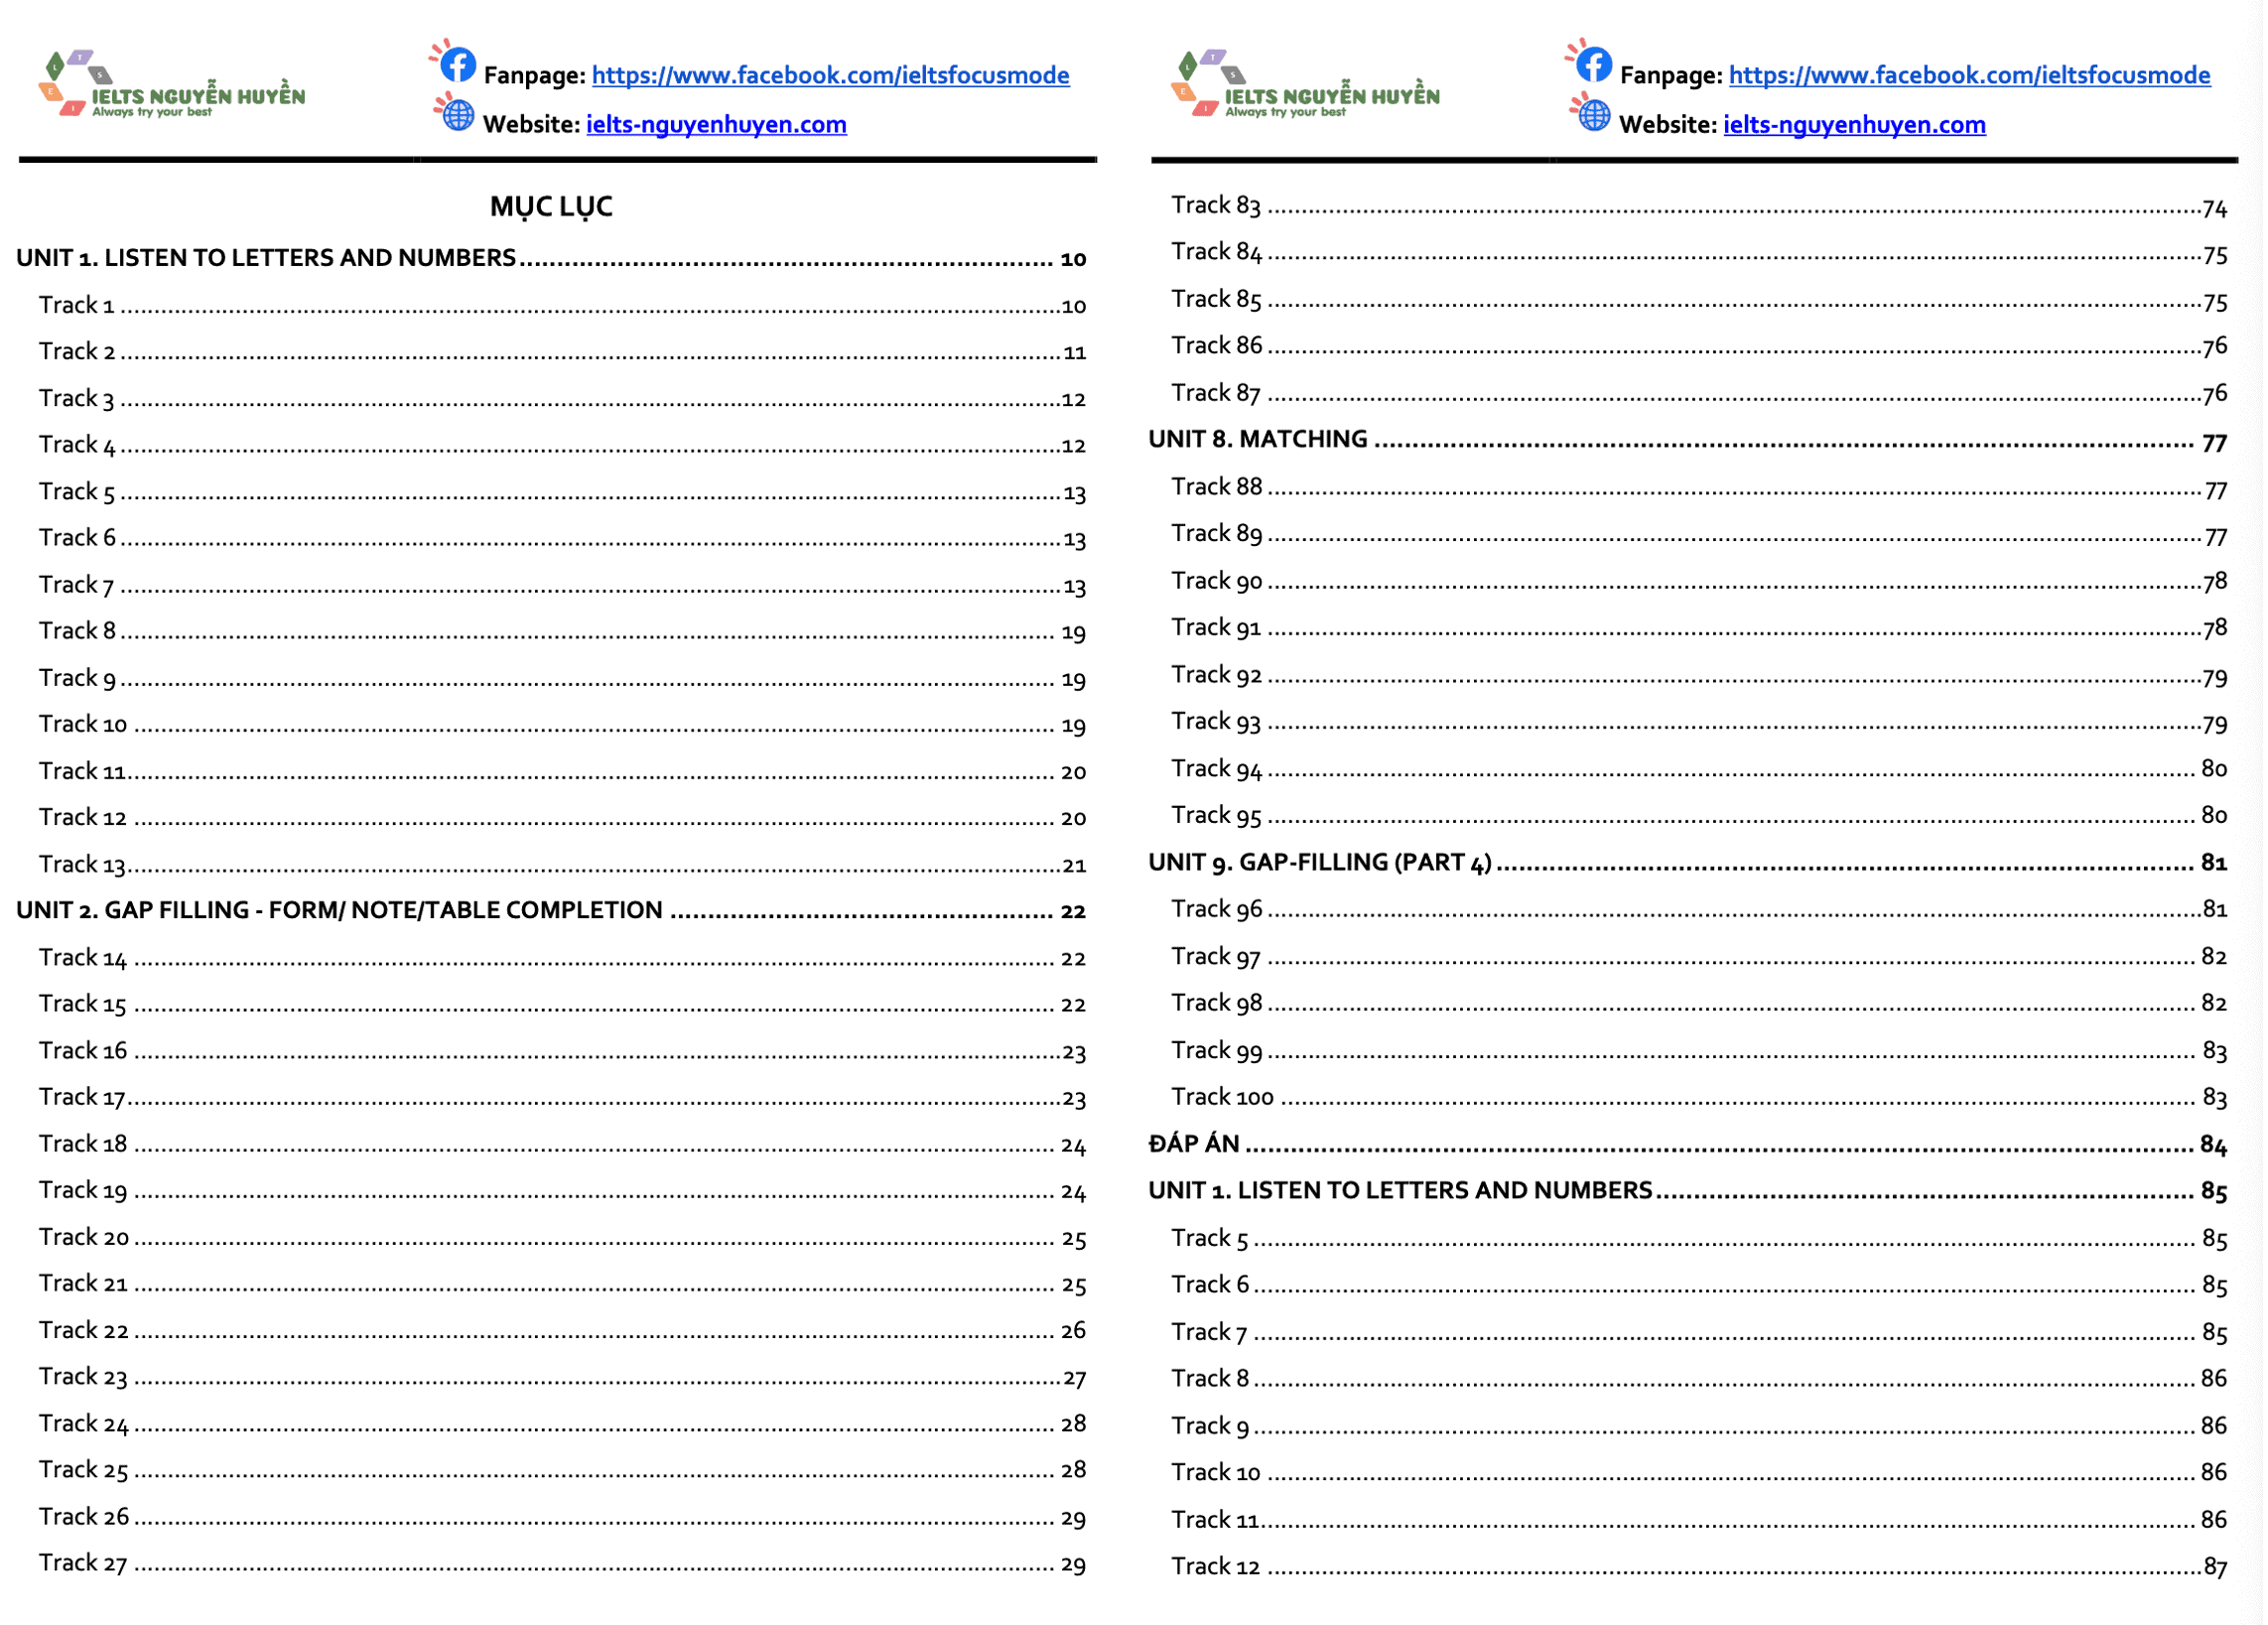Image resolution: width=2268 pixels, height=1625 pixels.
Task: Open ielts-nguyenhuyen.com link on right page
Action: pyautogui.click(x=1854, y=124)
